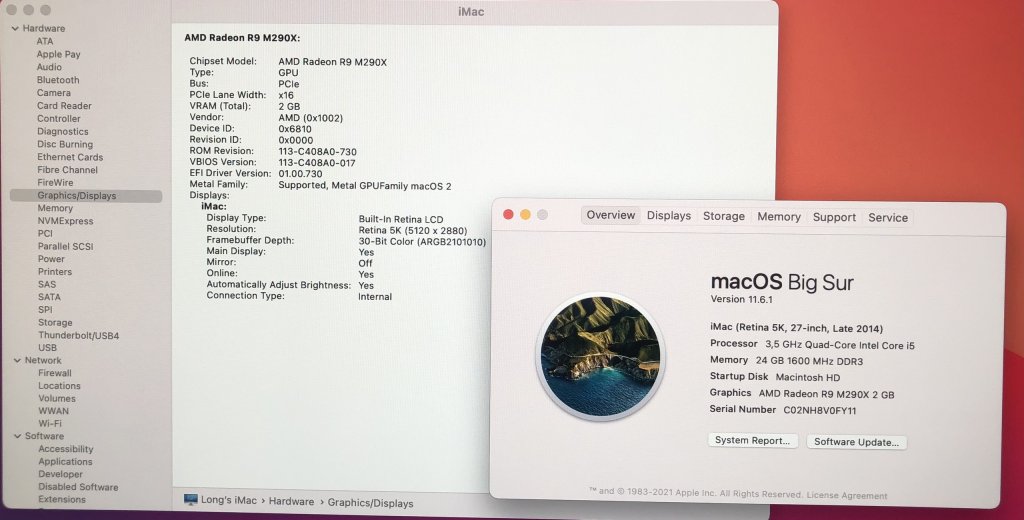Select Diagnostics in the sidebar

[x=63, y=131]
